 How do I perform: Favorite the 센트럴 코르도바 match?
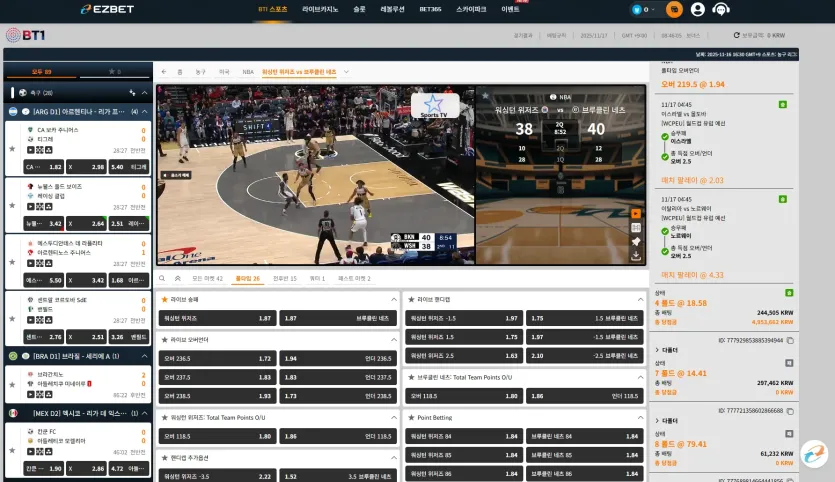[x=12, y=318]
